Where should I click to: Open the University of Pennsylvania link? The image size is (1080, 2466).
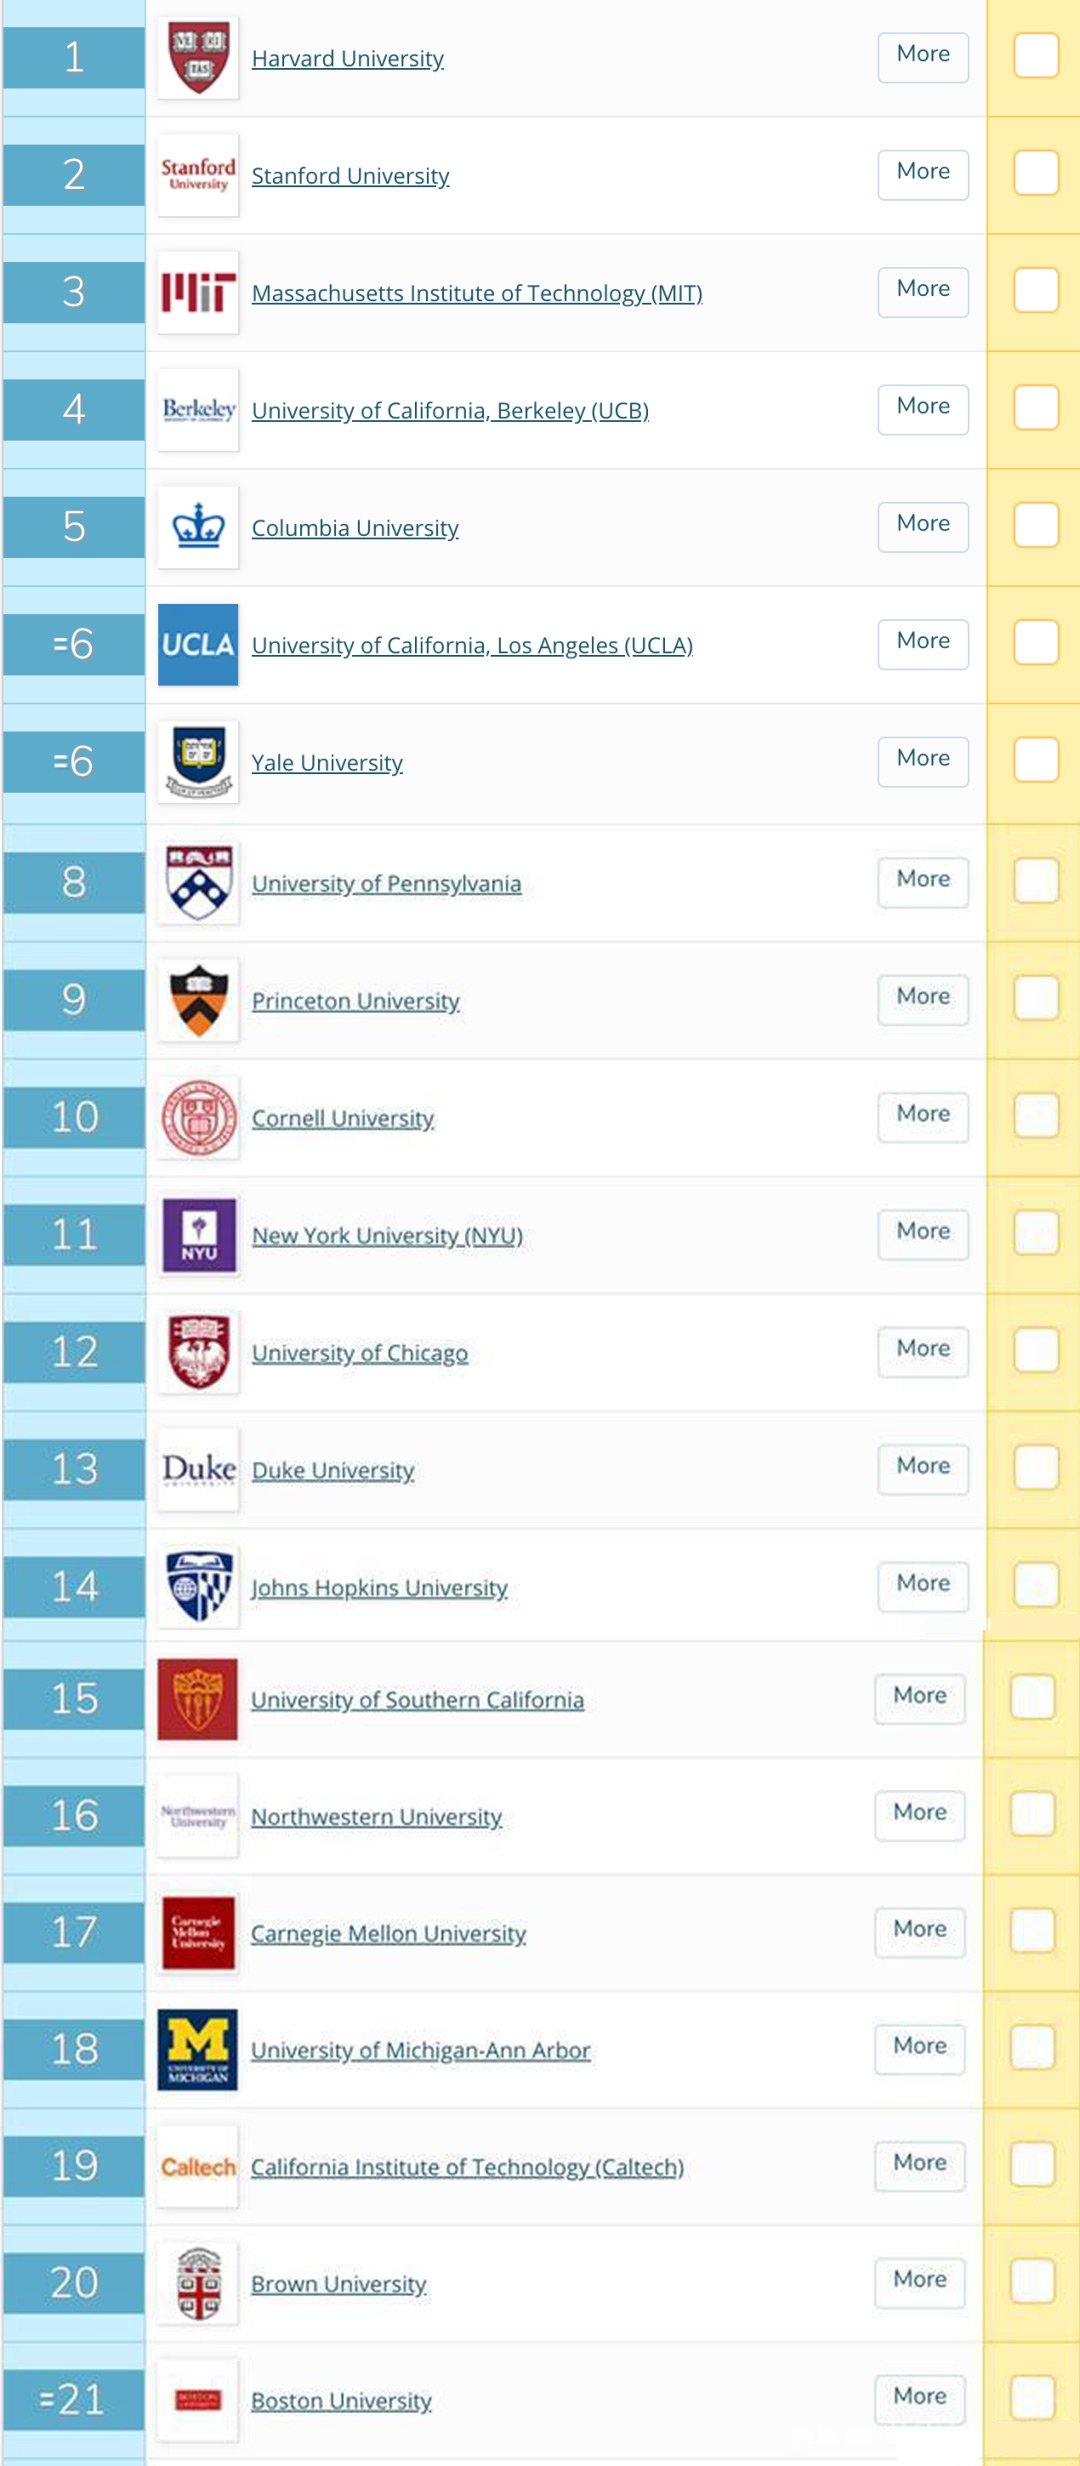(x=386, y=884)
